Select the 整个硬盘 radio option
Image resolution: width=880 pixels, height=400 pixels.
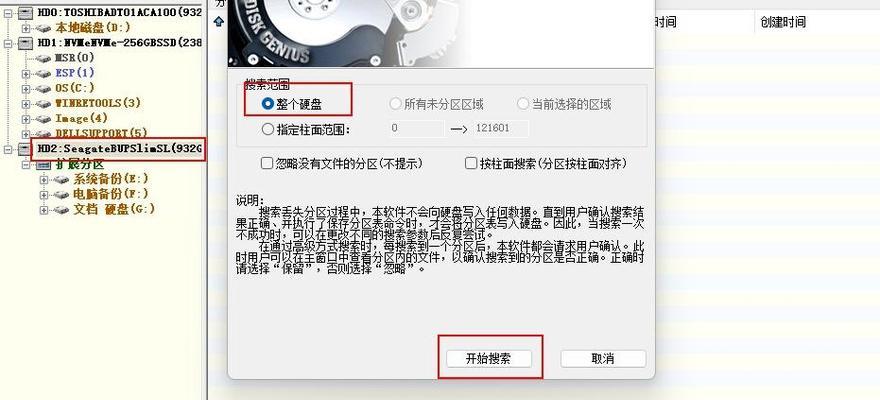tap(268, 104)
